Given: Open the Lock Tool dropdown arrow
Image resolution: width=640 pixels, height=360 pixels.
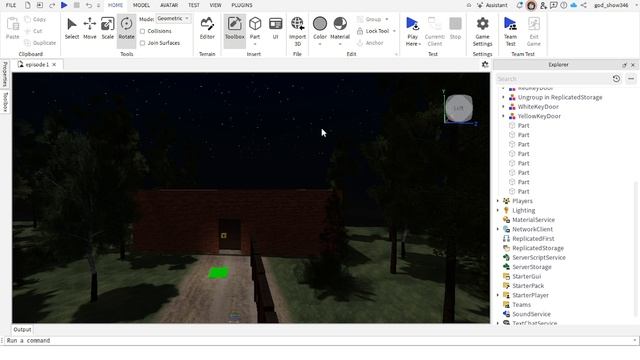Looking at the screenshot, I should [394, 31].
